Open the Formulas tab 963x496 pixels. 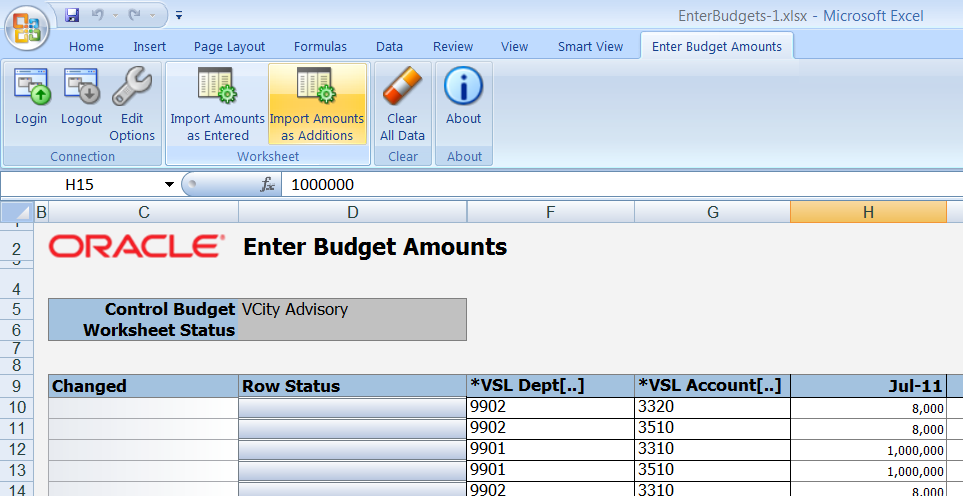coord(320,47)
